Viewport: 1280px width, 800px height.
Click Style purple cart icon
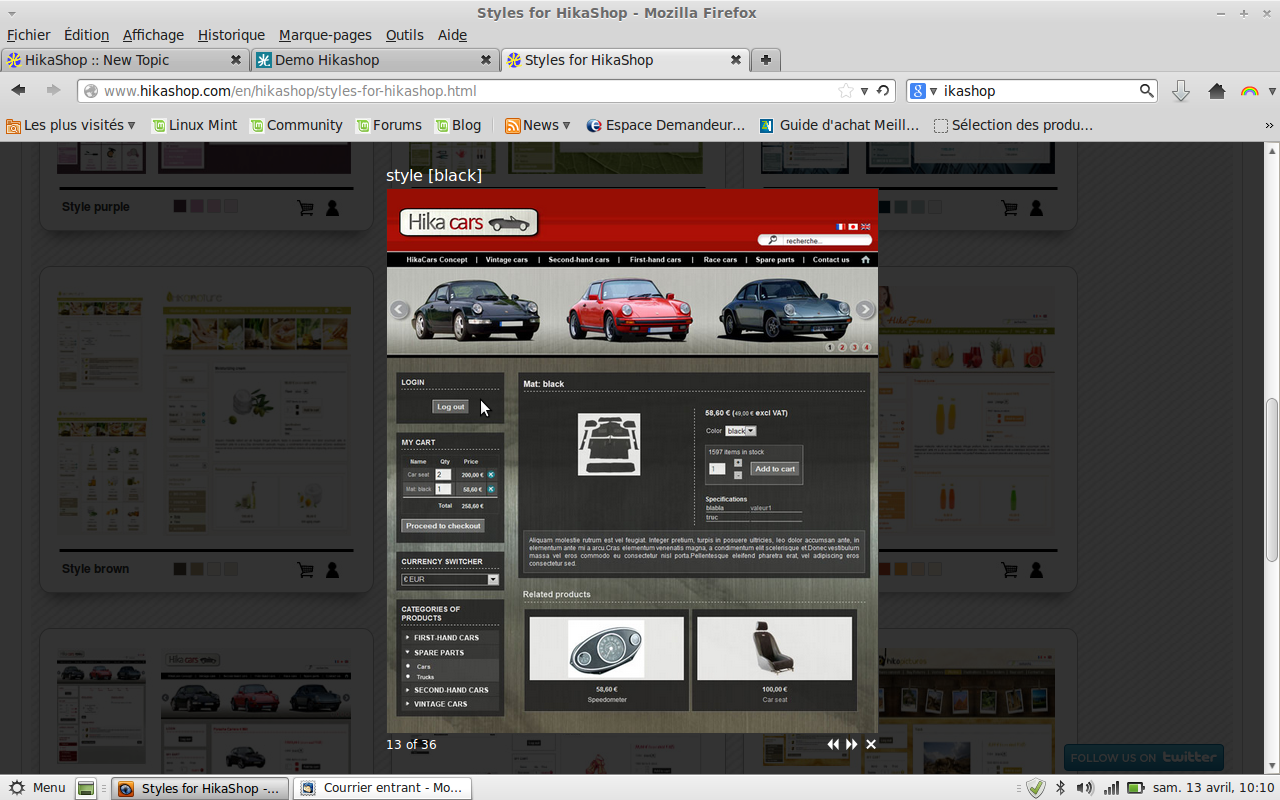[x=305, y=207]
